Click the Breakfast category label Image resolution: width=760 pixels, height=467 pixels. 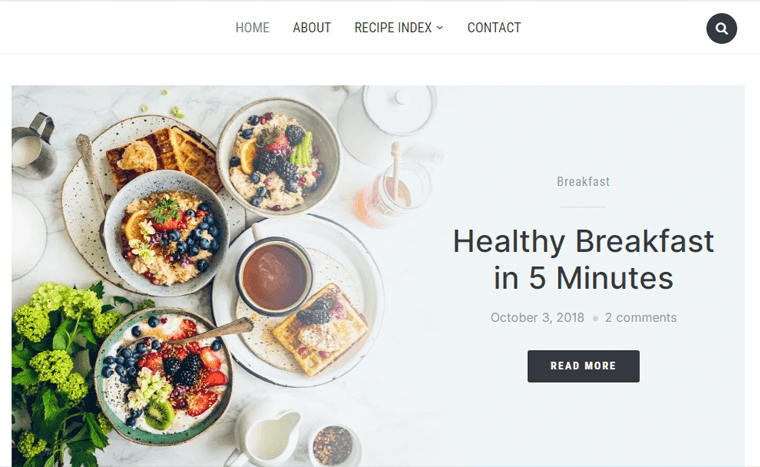[583, 182]
